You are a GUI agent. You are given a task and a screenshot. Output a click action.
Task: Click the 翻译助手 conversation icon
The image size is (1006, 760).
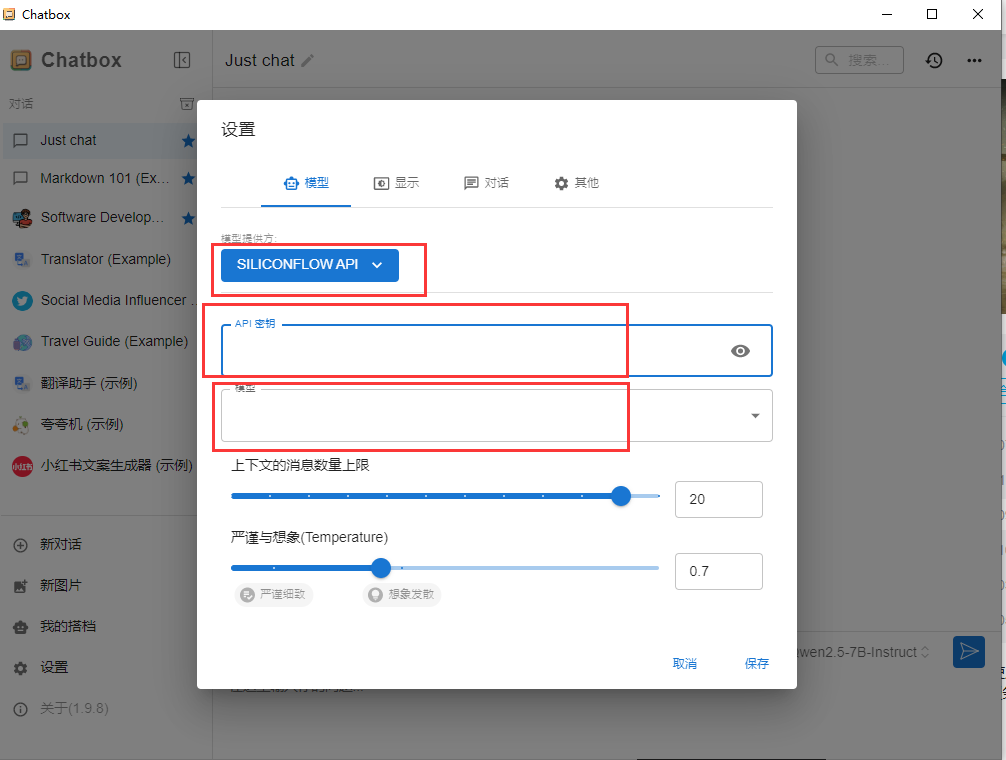tap(22, 384)
